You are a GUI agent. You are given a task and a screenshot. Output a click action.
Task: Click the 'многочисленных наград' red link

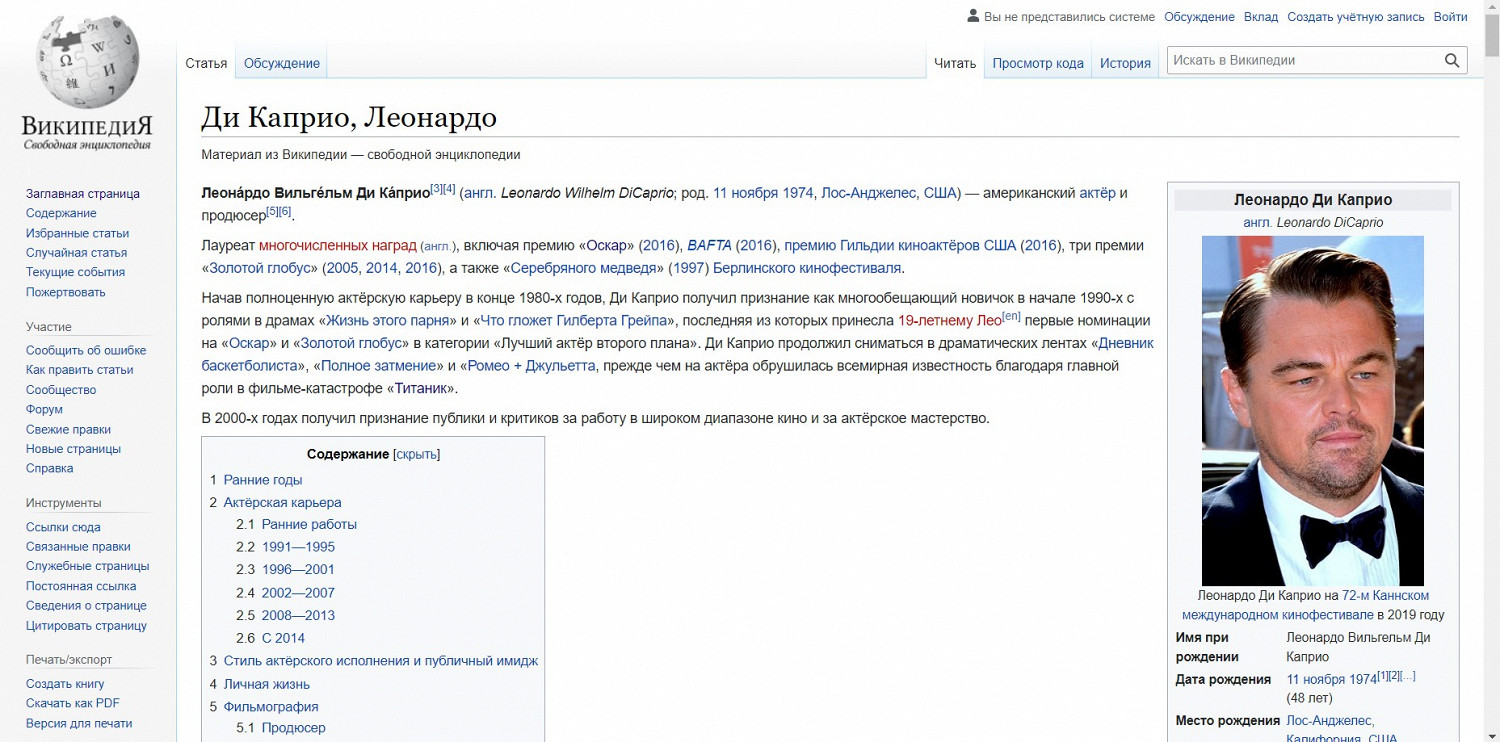click(x=337, y=245)
